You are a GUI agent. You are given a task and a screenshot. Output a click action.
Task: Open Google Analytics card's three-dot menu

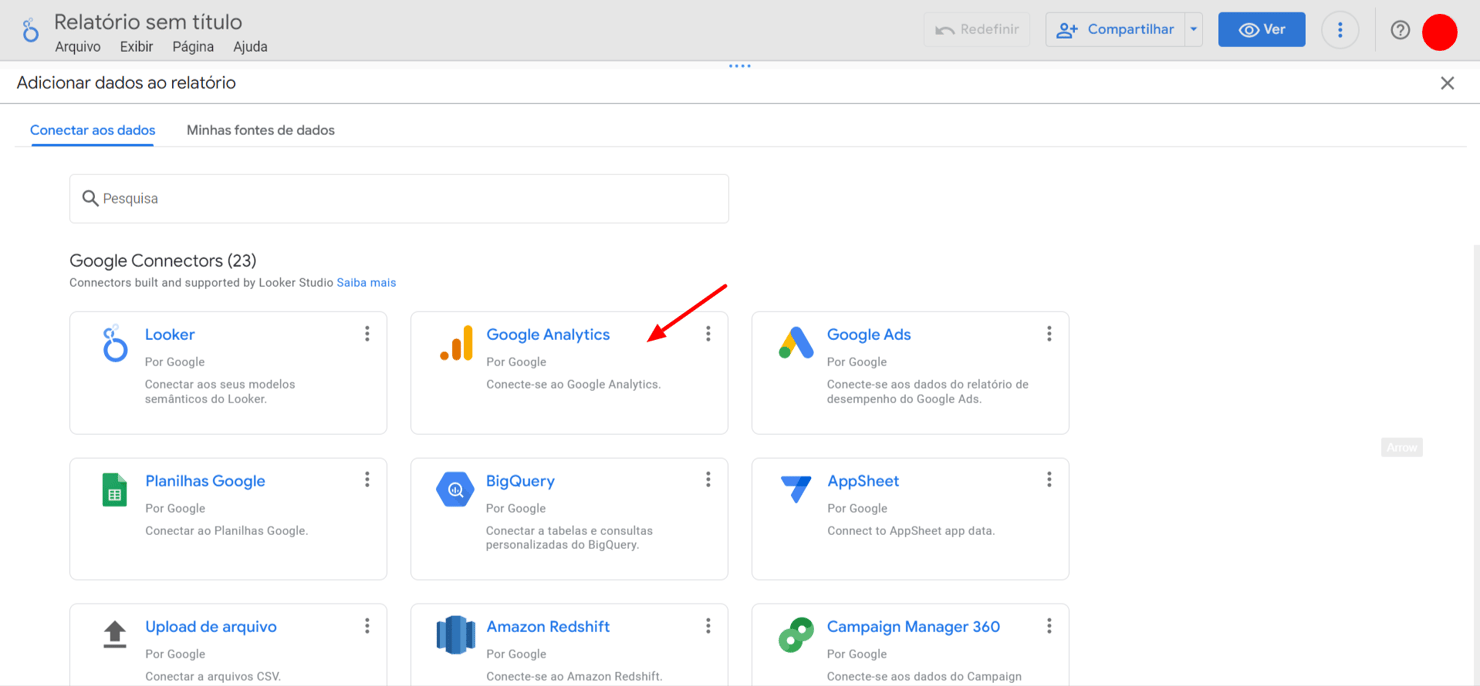708,334
